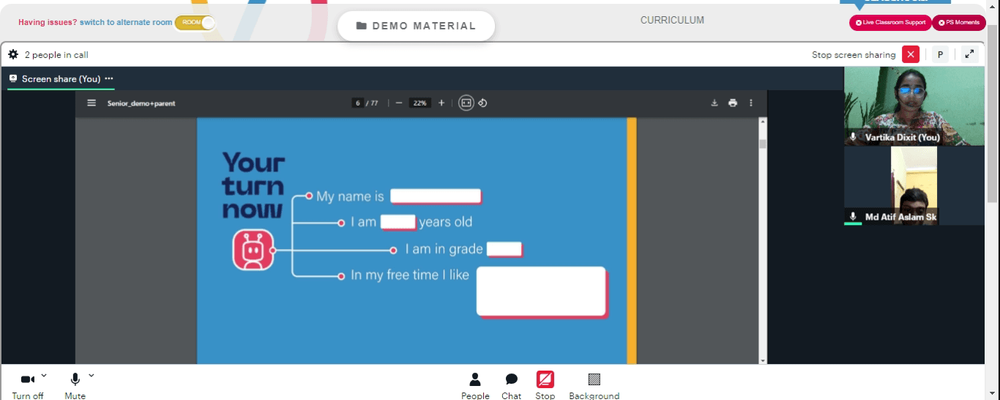The height and width of the screenshot is (400, 1000).
Task: Open the Chat panel
Action: coord(511,385)
